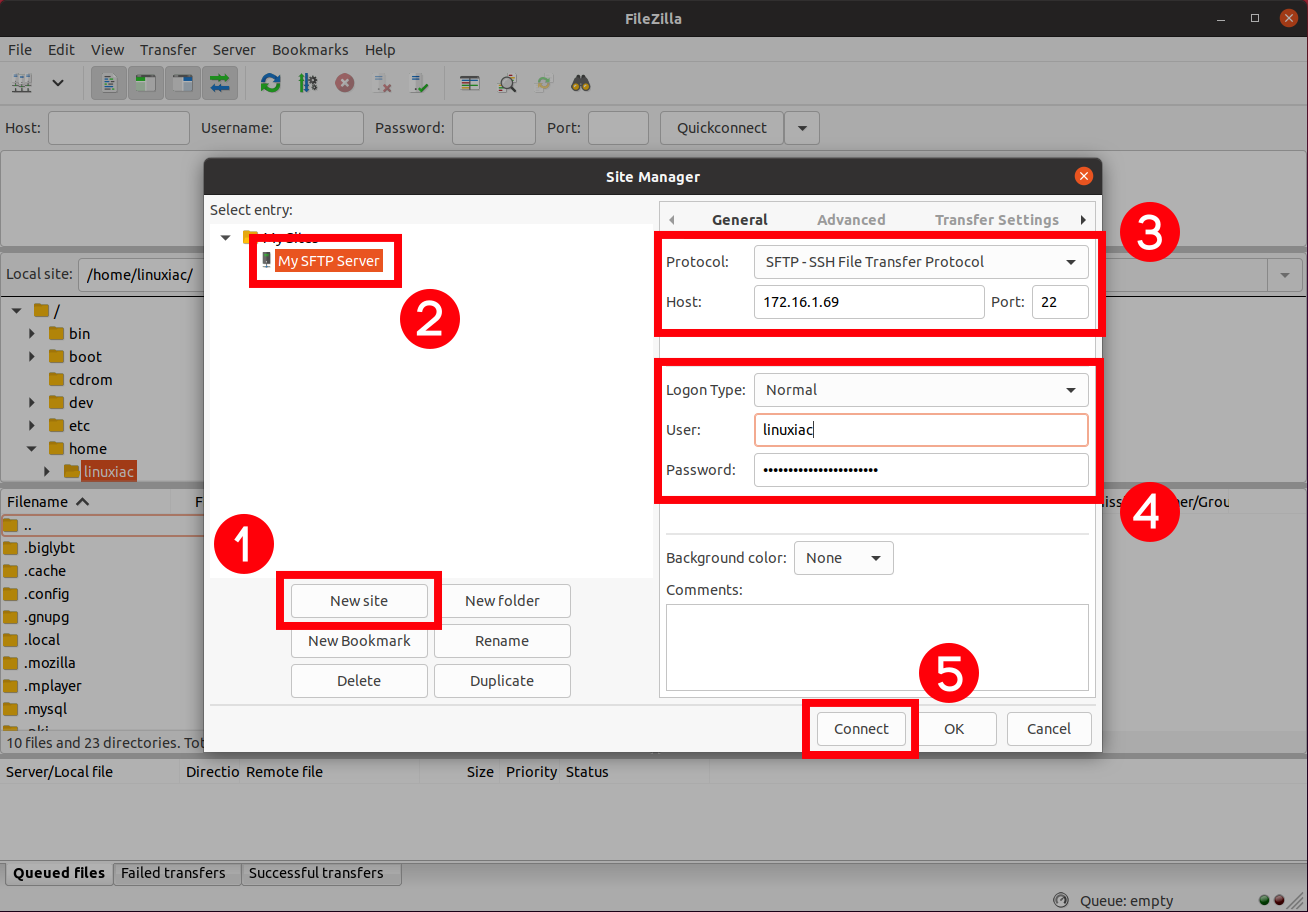1308x912 pixels.
Task: Click the Connect button
Action: pos(860,728)
